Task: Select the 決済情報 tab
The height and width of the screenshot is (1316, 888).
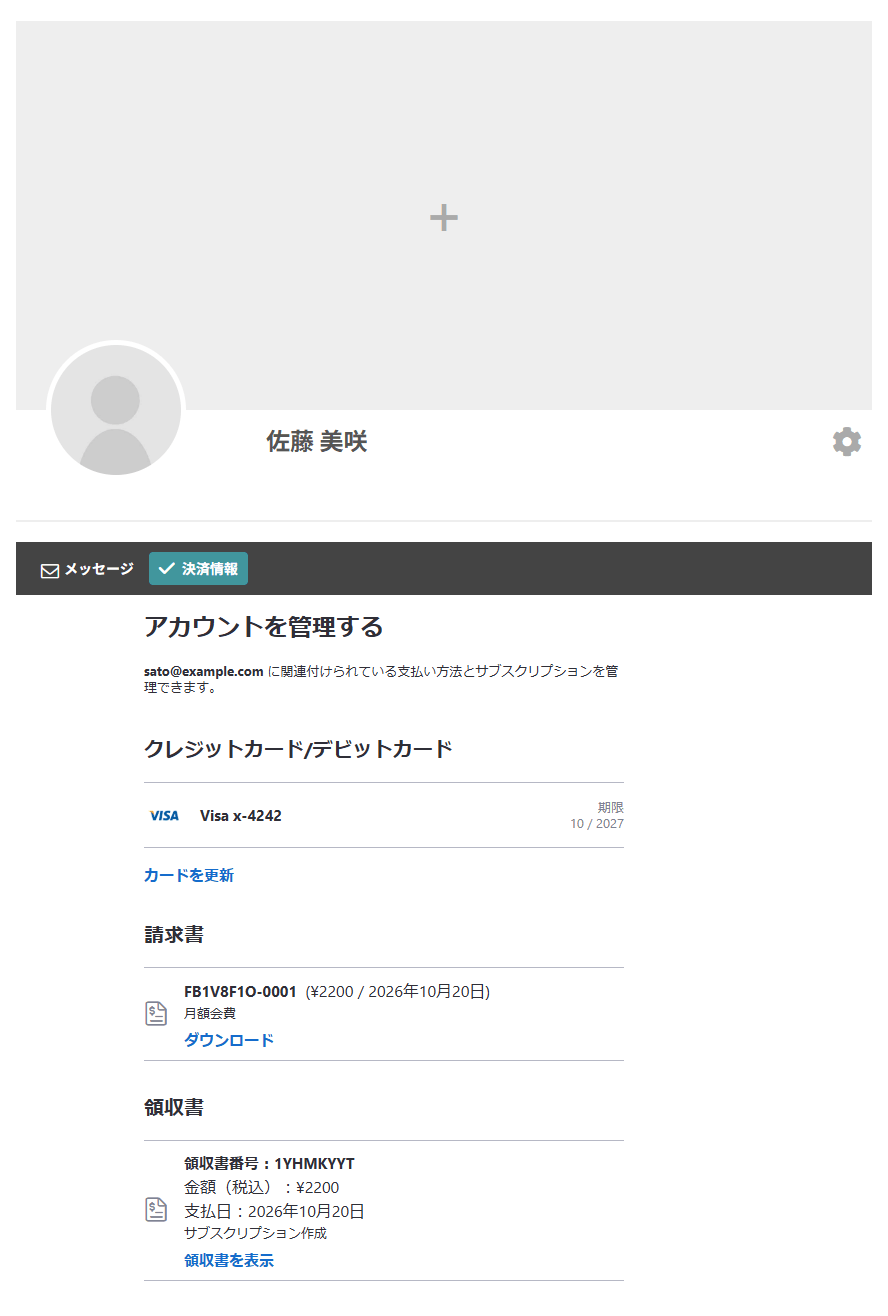Action: pos(198,569)
